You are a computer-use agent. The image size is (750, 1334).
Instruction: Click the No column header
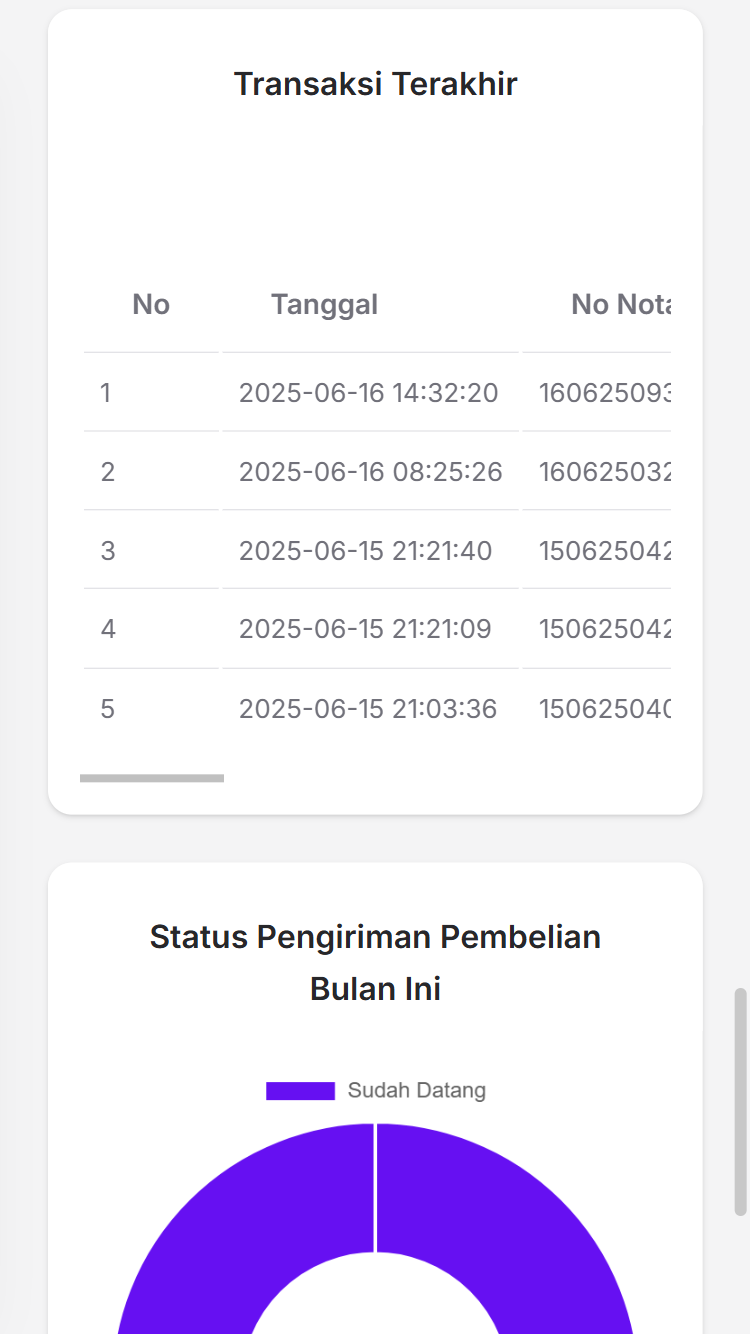pyautogui.click(x=151, y=304)
